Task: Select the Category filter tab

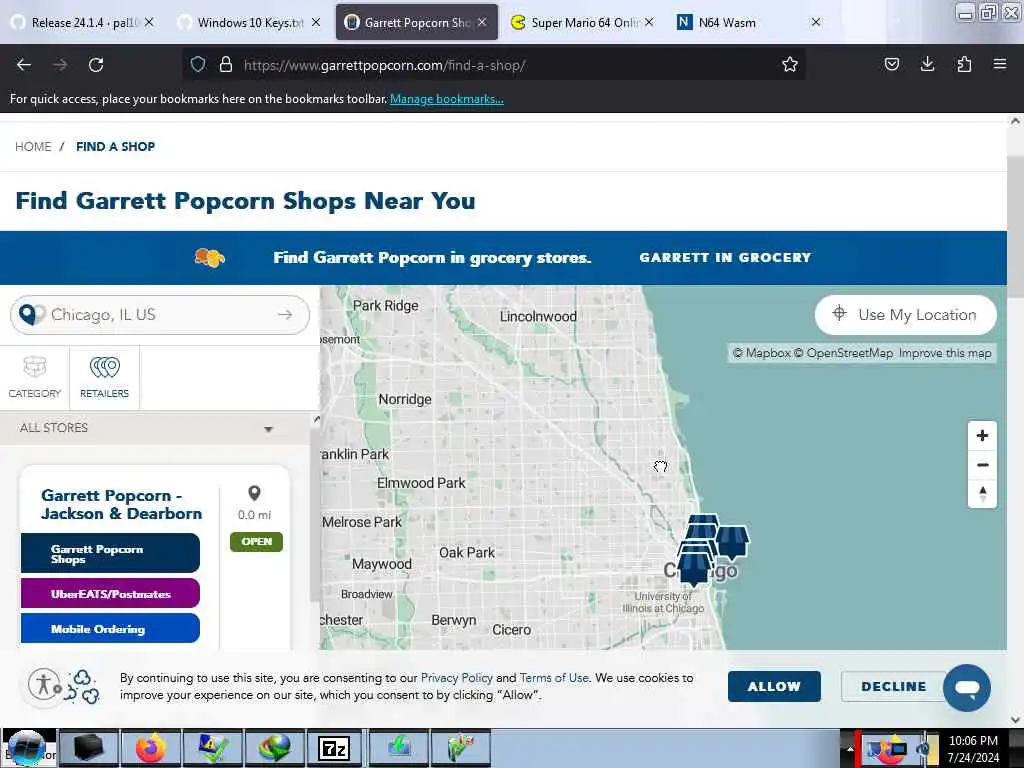Action: click(35, 377)
